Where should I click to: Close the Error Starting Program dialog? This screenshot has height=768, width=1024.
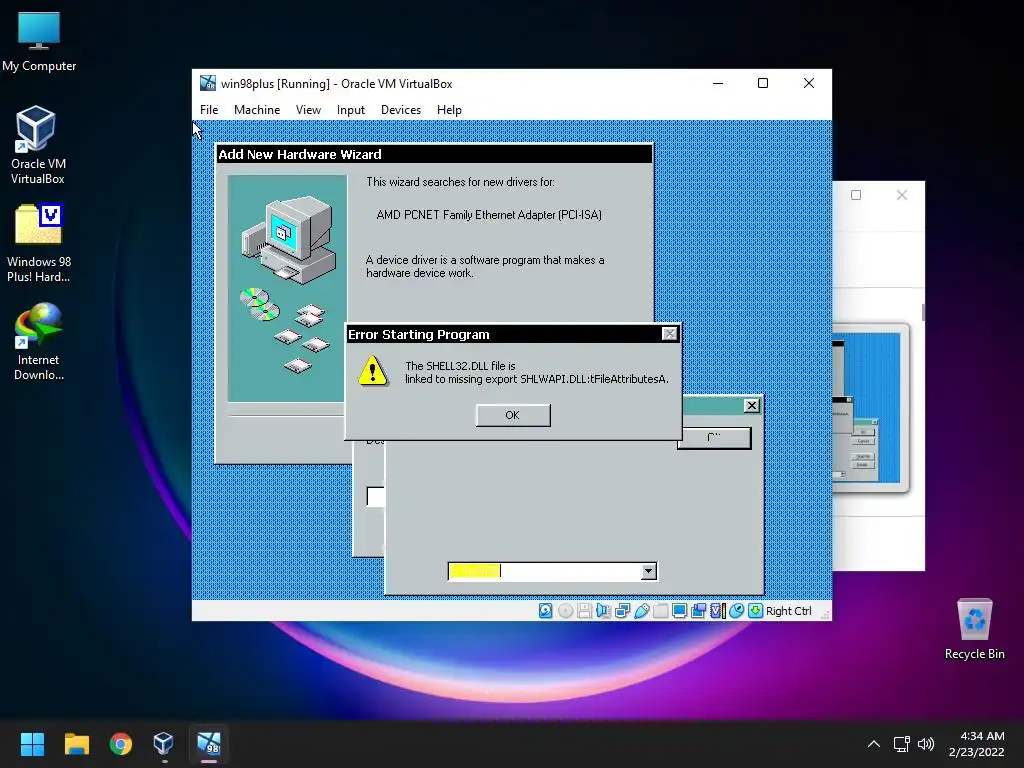(669, 334)
